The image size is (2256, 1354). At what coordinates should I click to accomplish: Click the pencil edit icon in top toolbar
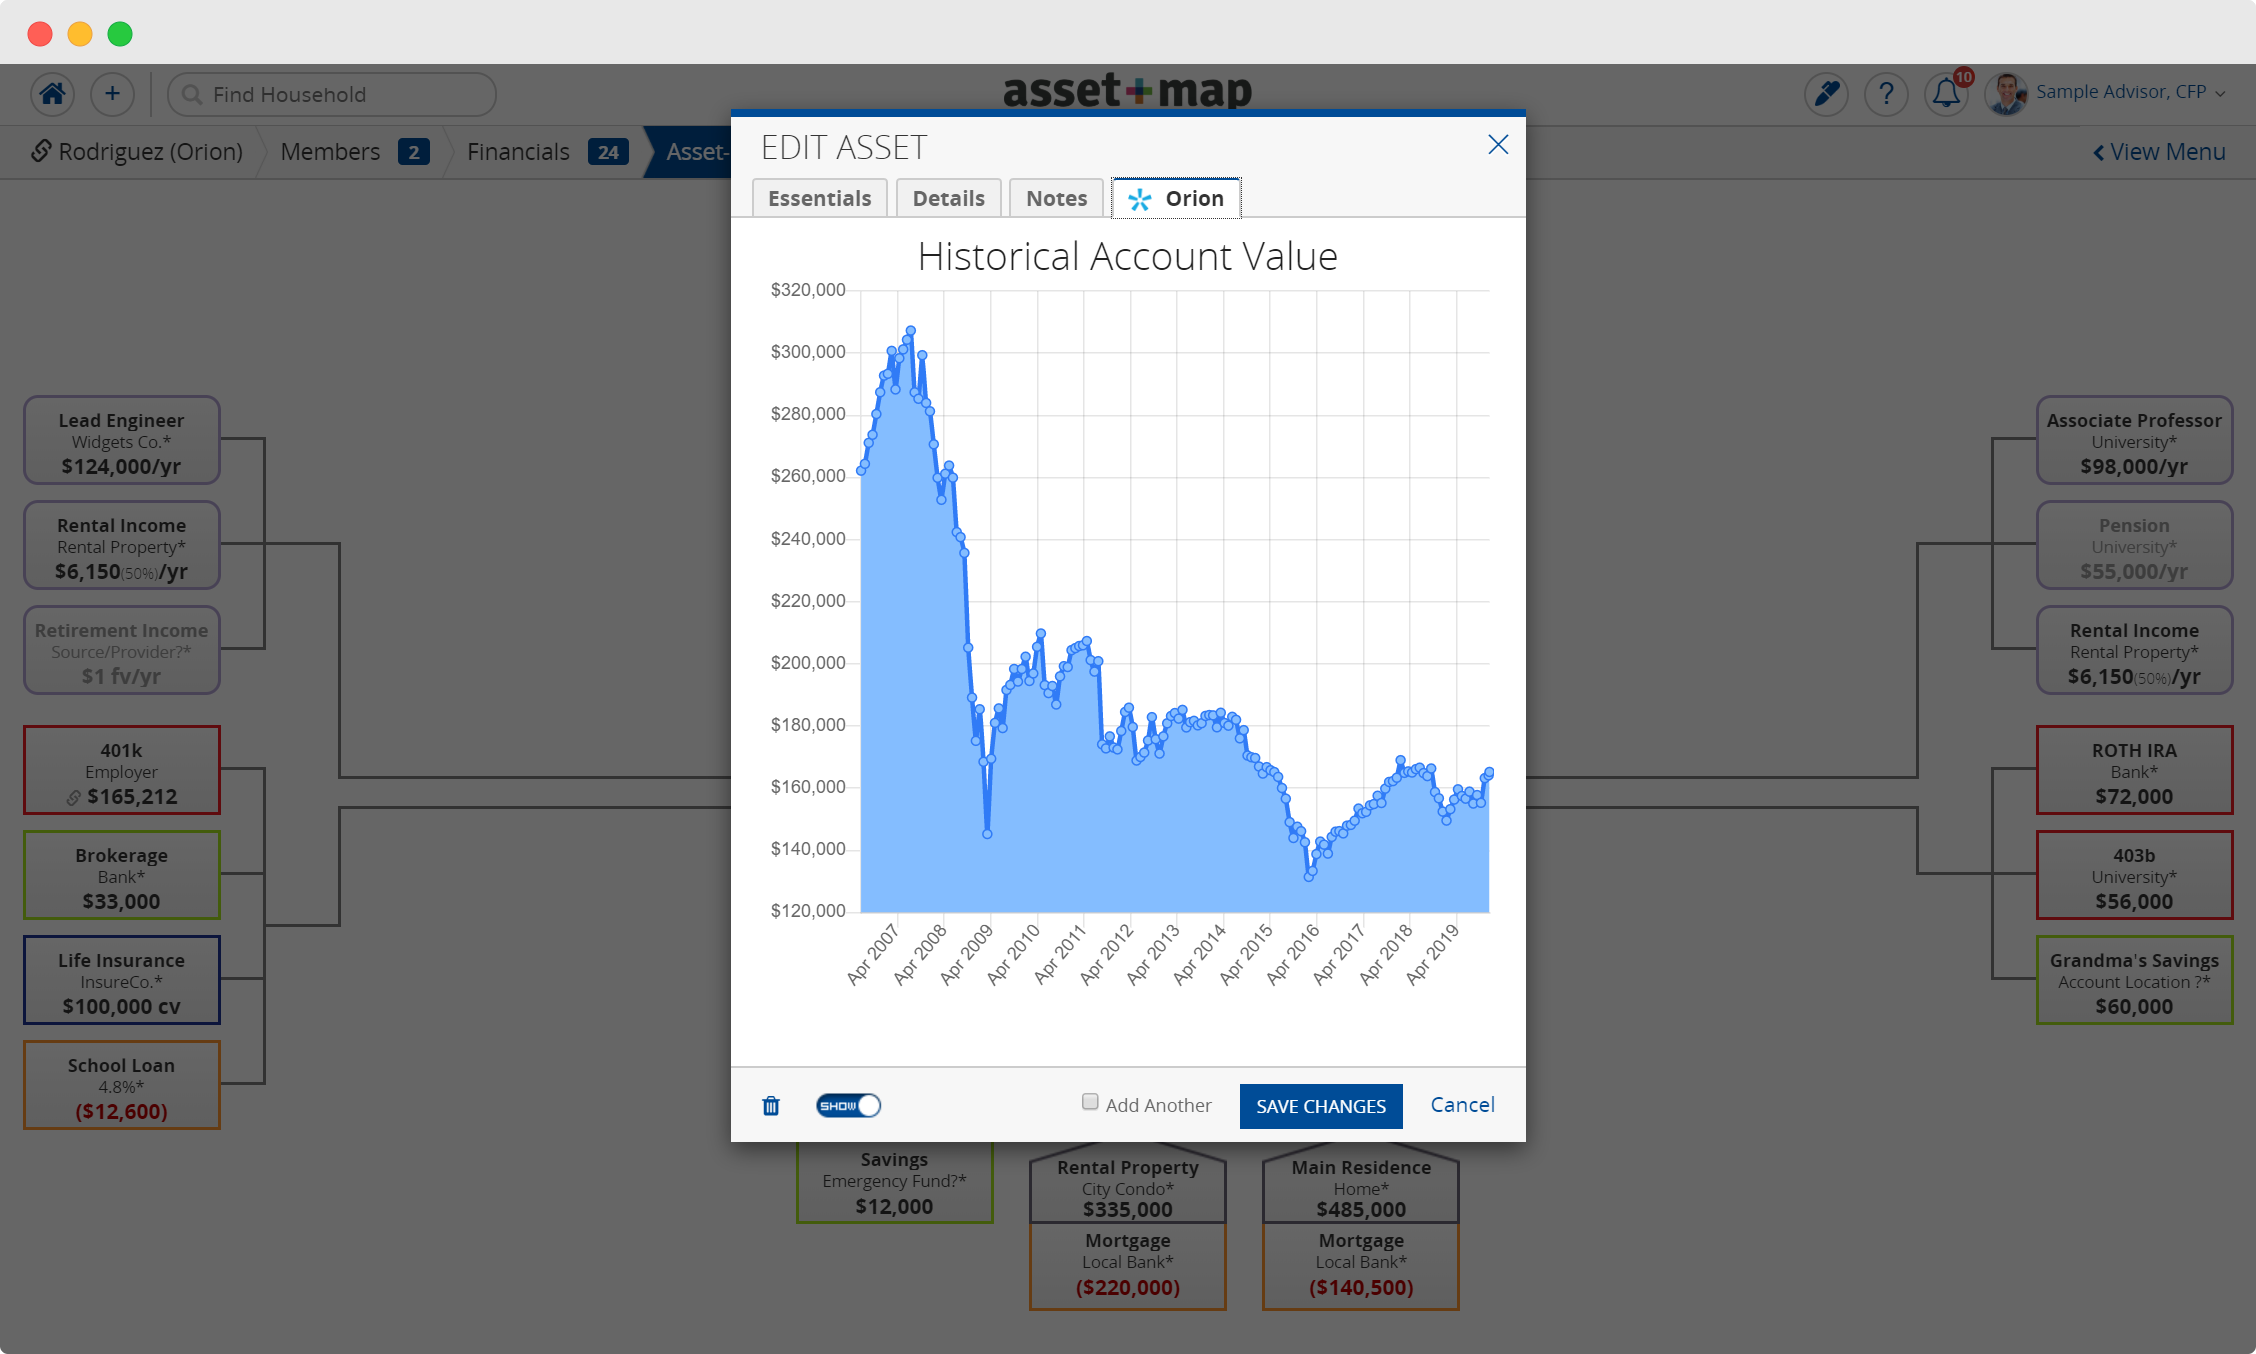(1826, 93)
